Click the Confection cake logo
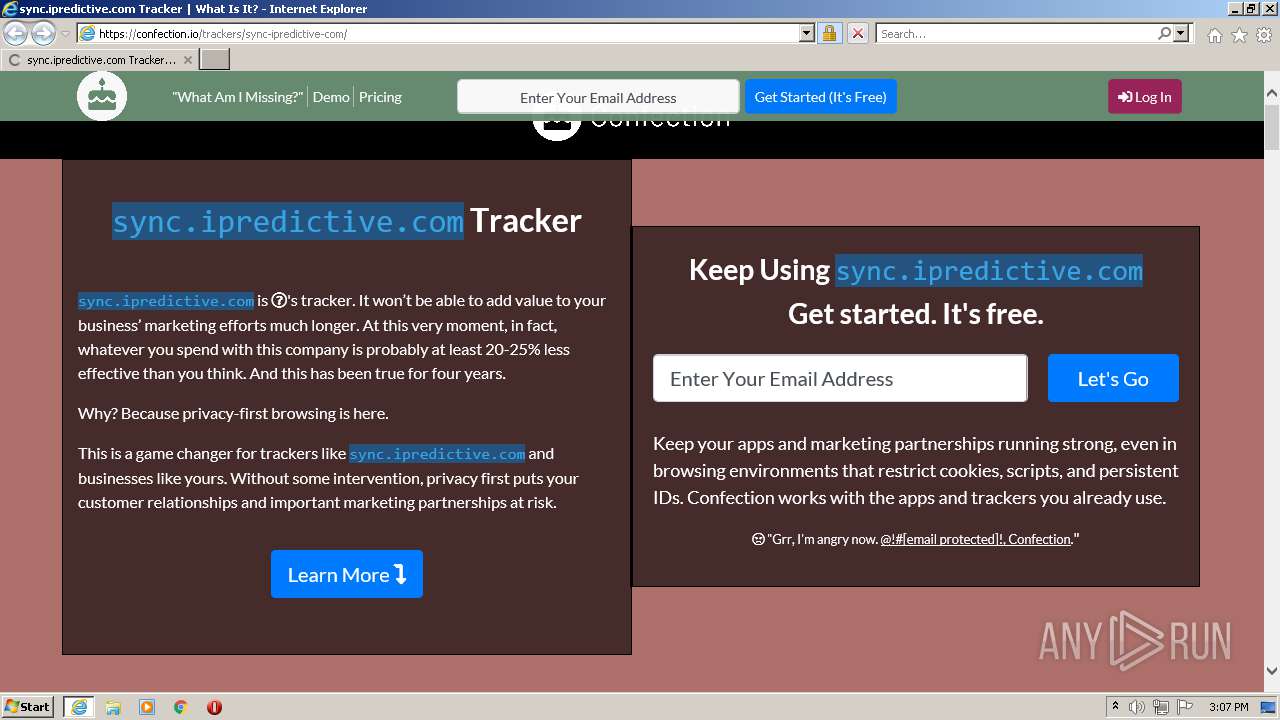This screenshot has height=720, width=1280. 102,97
